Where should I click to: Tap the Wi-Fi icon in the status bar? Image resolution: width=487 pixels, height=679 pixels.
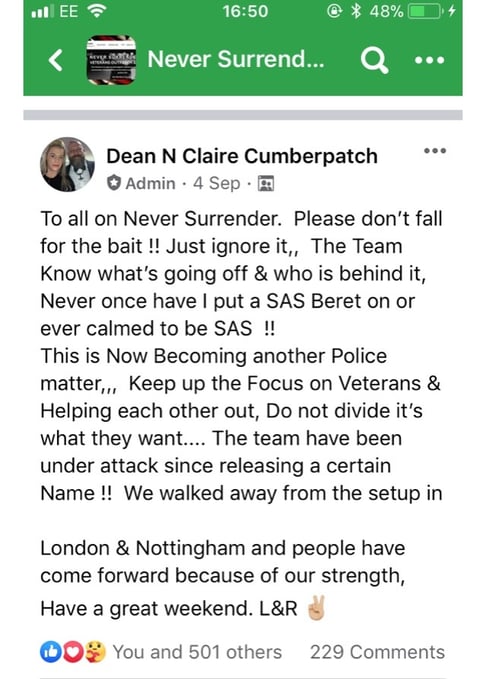(97, 11)
